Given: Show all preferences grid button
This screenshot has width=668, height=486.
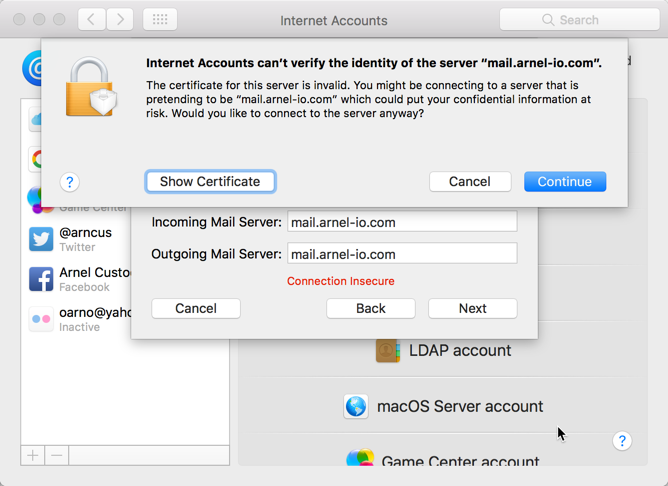Looking at the screenshot, I should 160,19.
